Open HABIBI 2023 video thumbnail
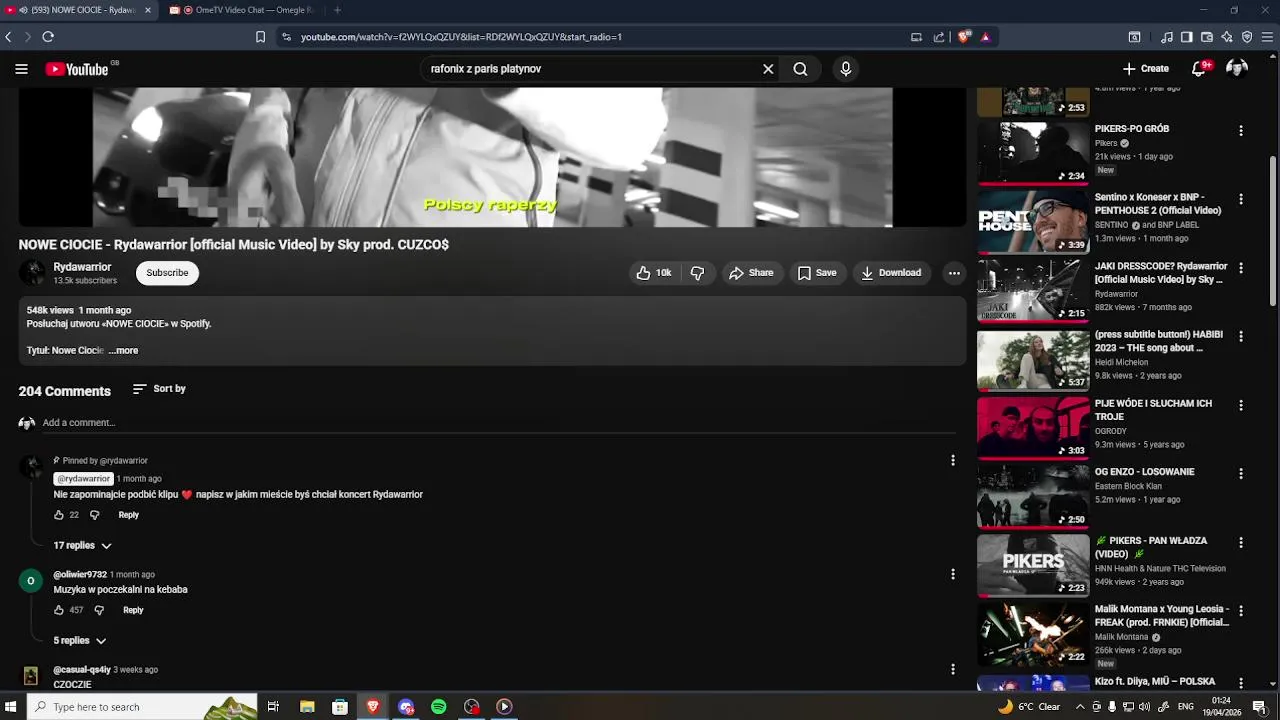 1033,359
